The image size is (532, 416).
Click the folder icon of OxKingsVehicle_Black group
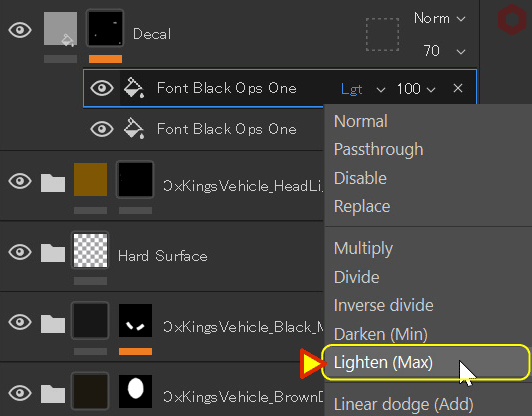53,324
